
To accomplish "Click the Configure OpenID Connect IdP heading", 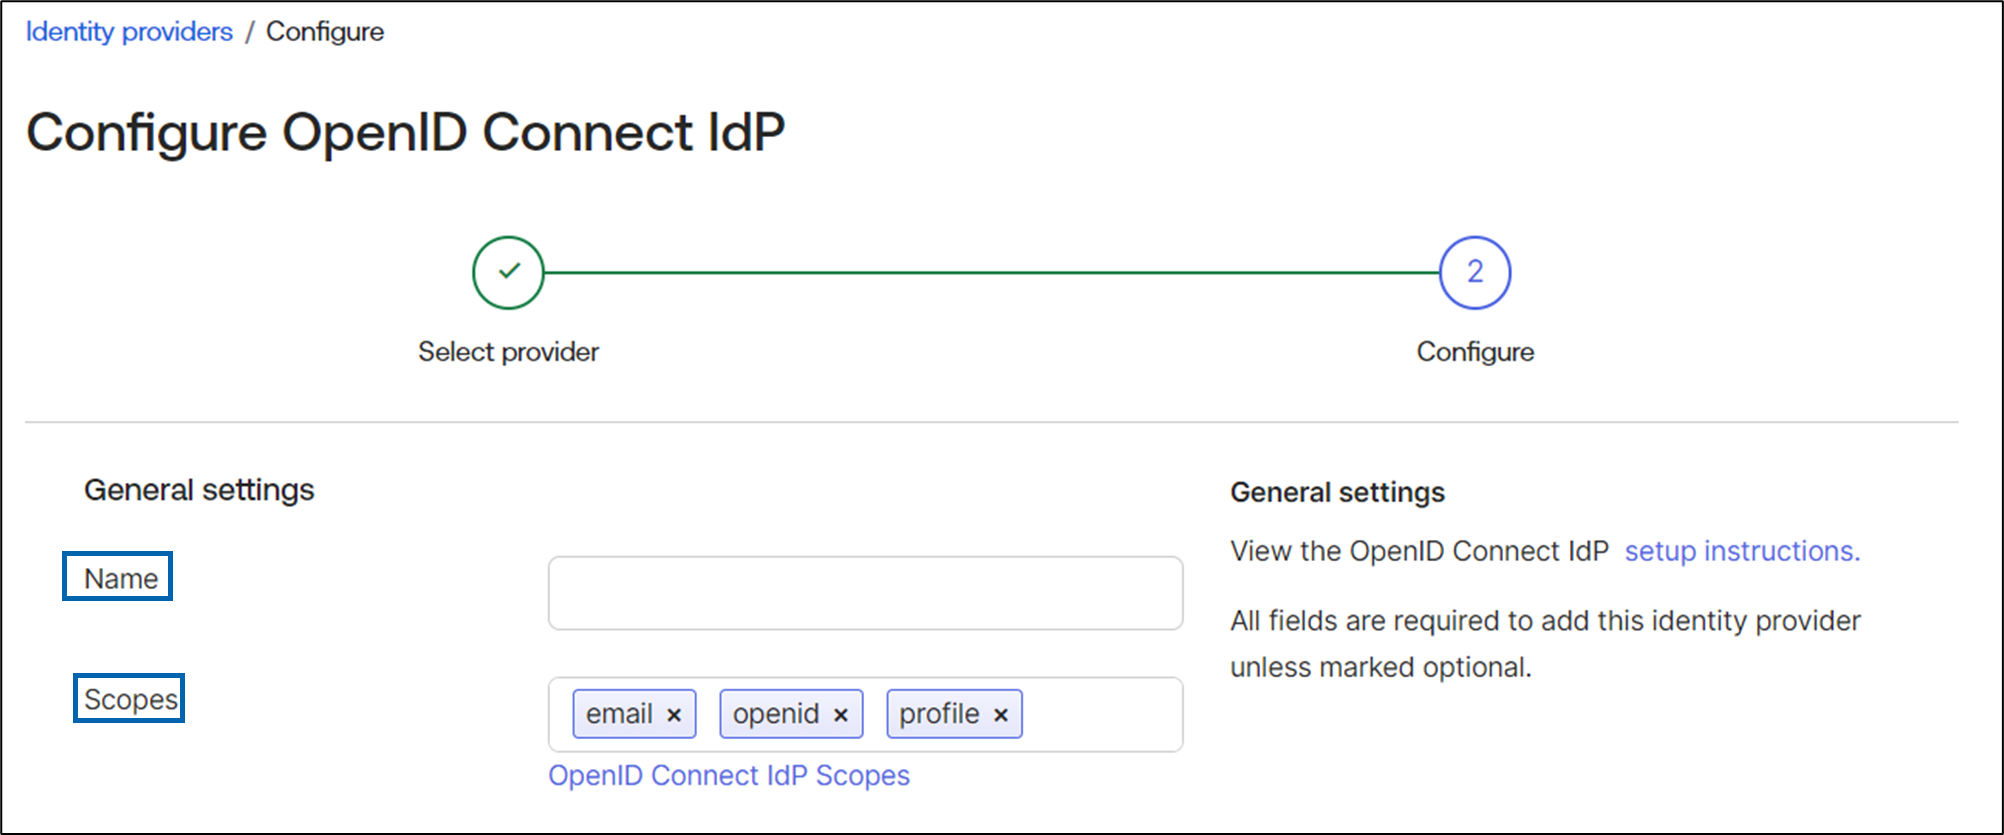I will point(405,132).
